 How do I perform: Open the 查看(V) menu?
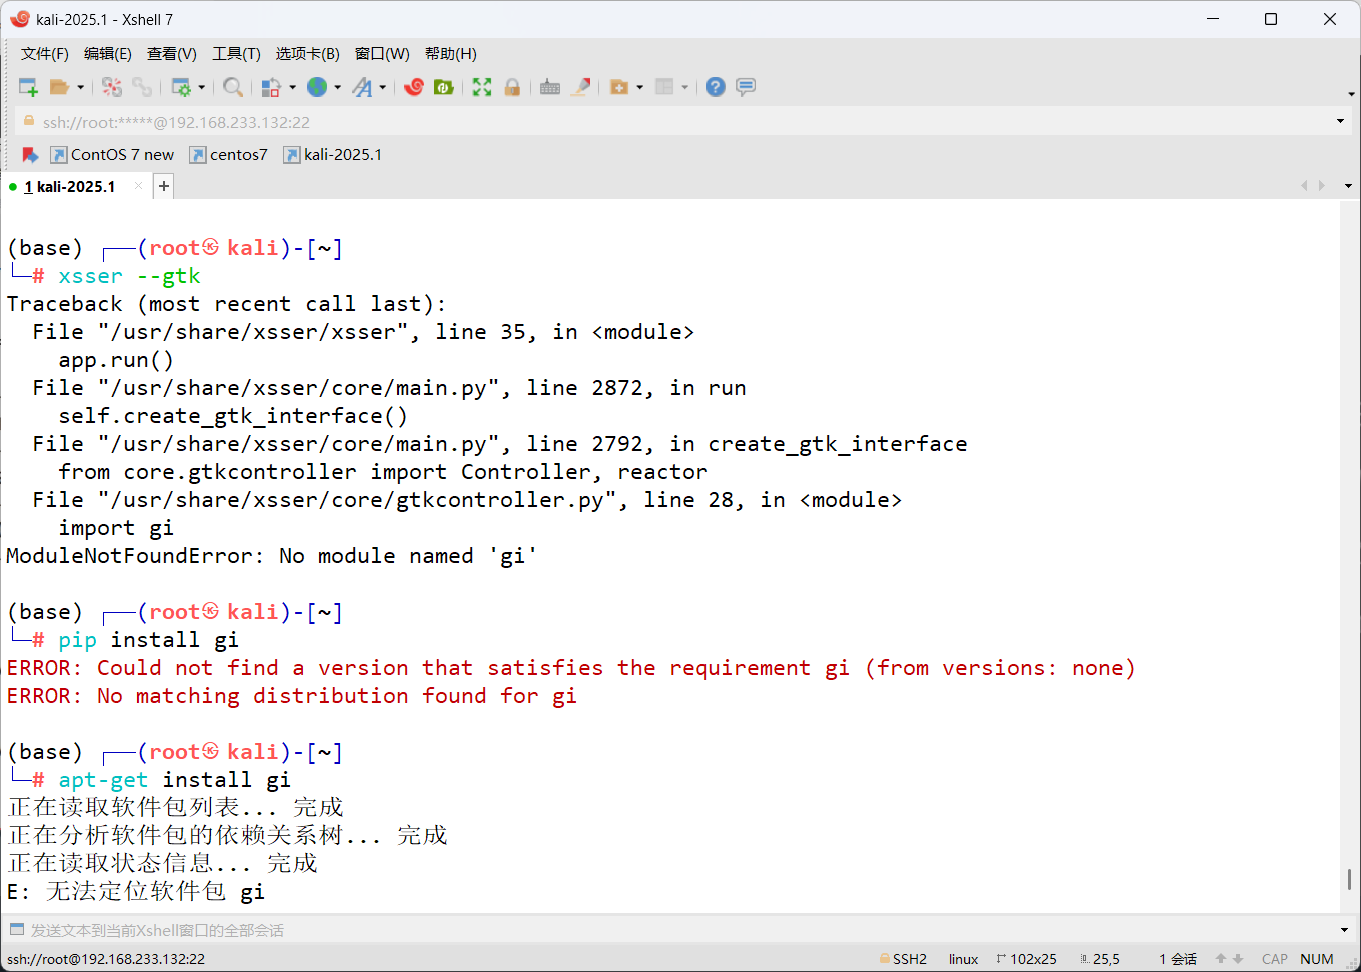coord(172,54)
